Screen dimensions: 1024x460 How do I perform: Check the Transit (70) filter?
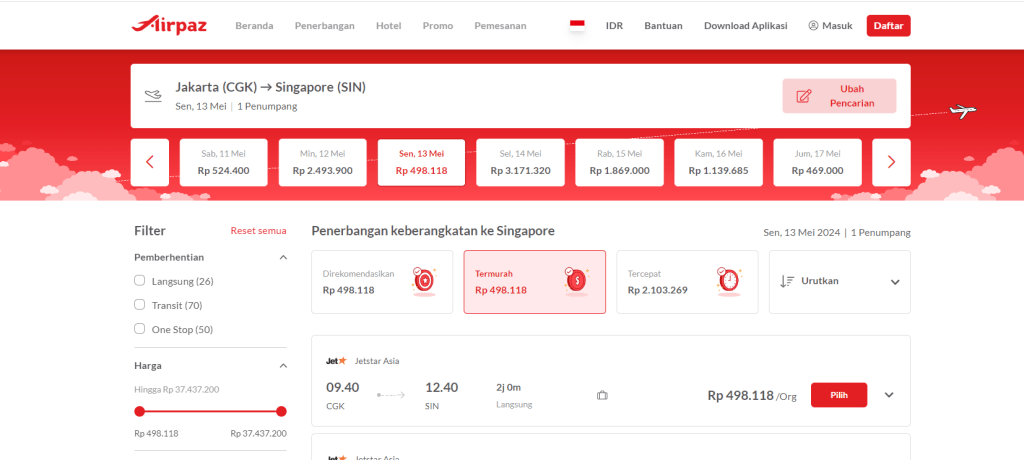point(141,305)
